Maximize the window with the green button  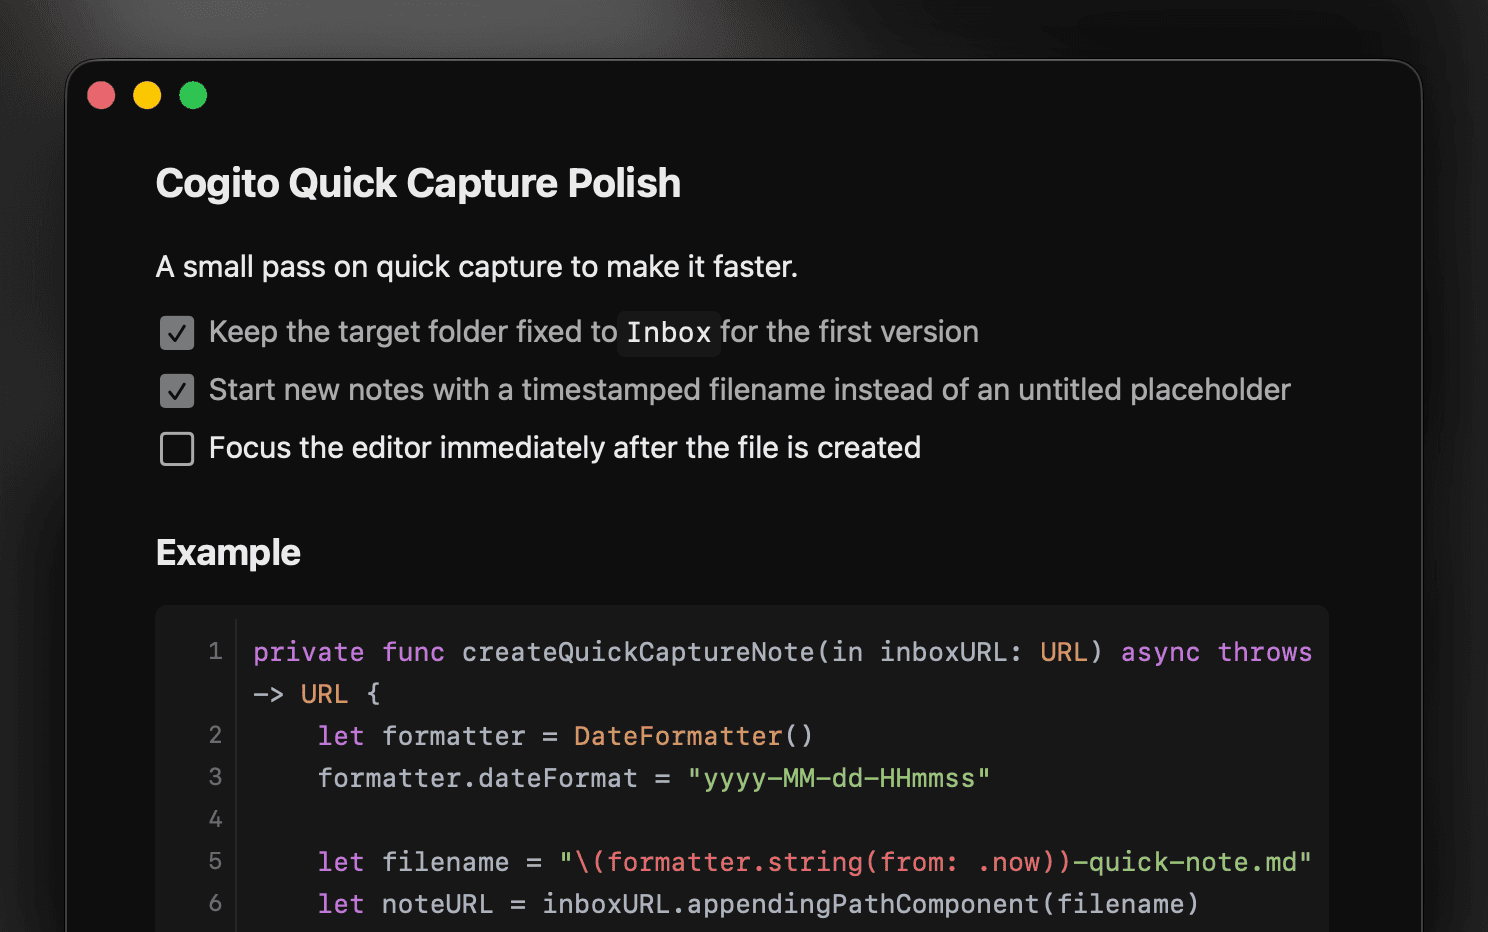193,95
